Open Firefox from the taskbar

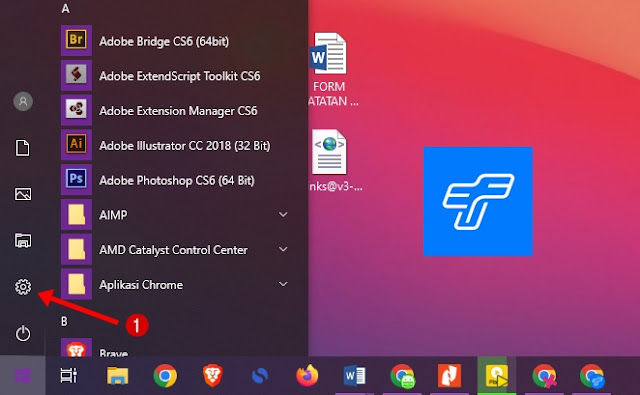pos(307,375)
